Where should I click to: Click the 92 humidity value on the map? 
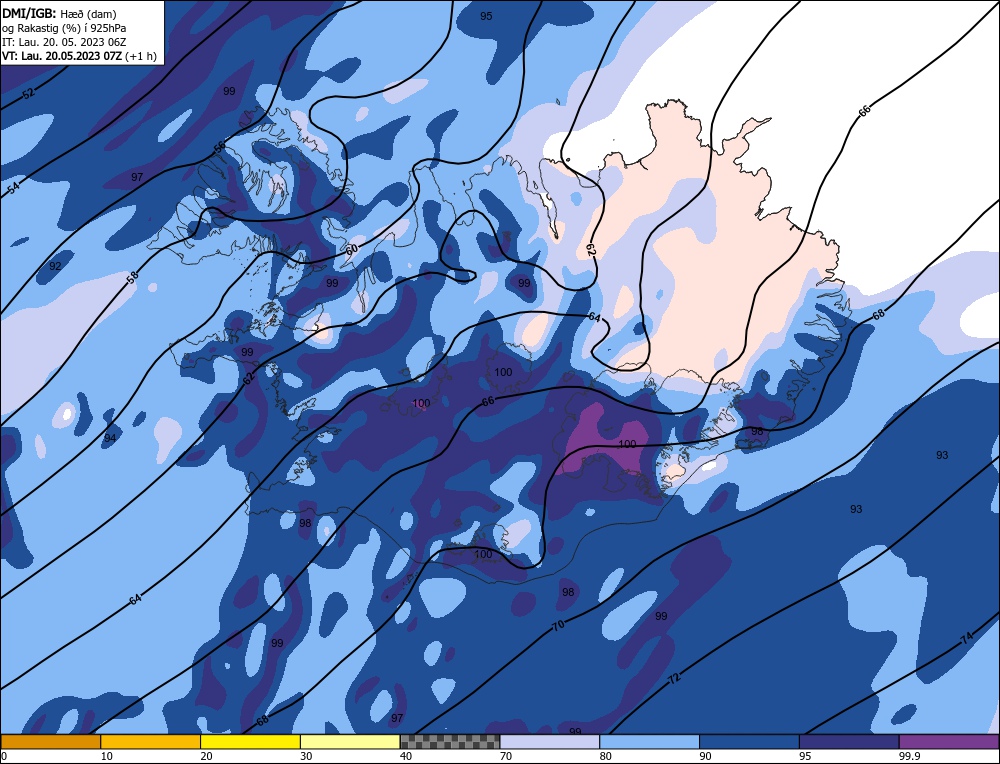click(55, 266)
